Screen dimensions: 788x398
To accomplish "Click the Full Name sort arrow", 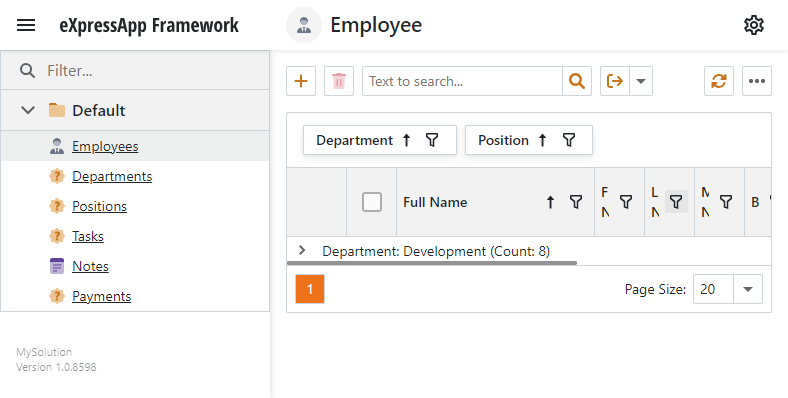I will [x=550, y=202].
